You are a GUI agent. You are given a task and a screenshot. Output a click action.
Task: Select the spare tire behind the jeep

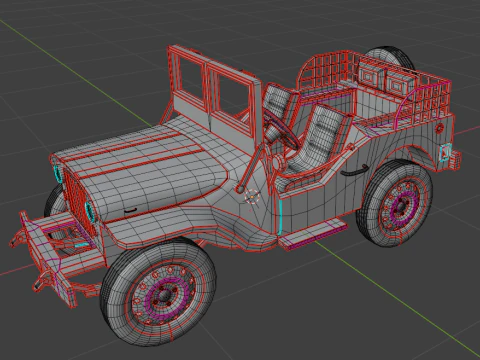point(390,57)
